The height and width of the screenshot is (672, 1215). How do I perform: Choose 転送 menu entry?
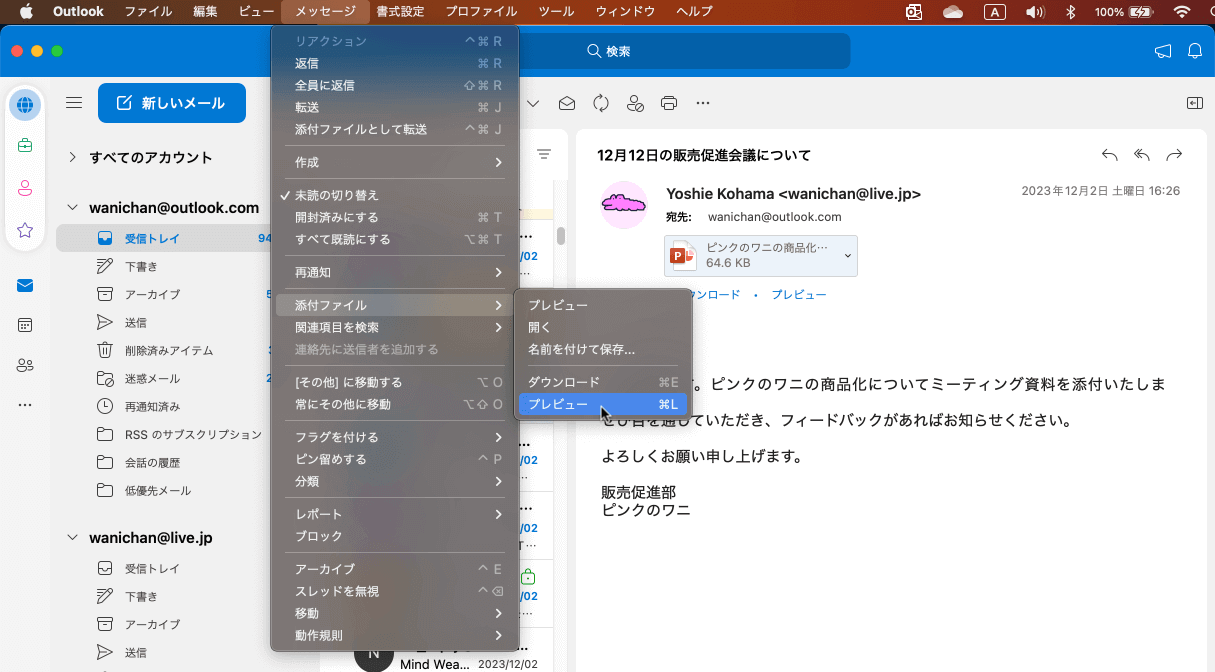coord(395,107)
